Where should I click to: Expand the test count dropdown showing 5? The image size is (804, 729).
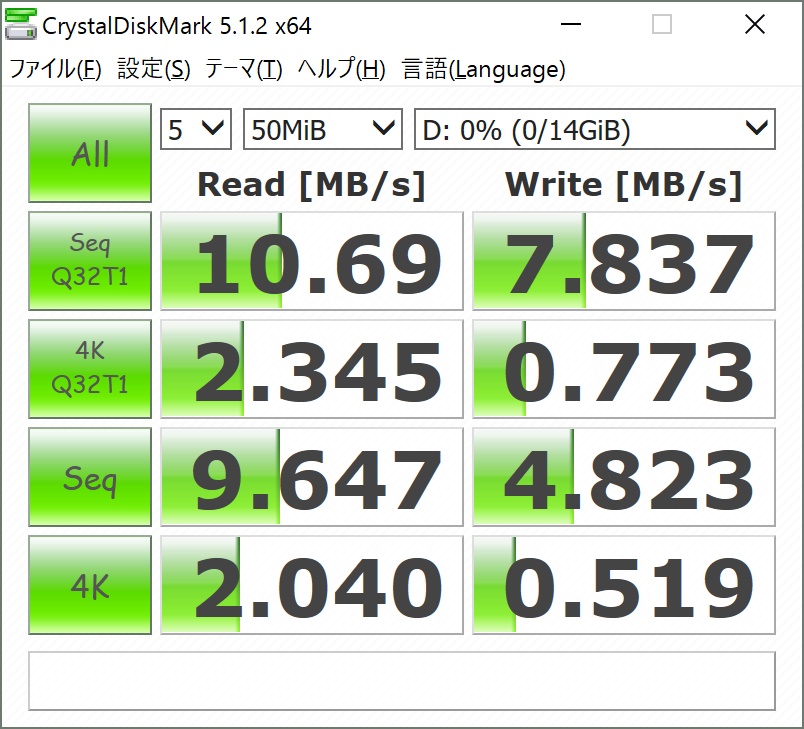tap(196, 129)
